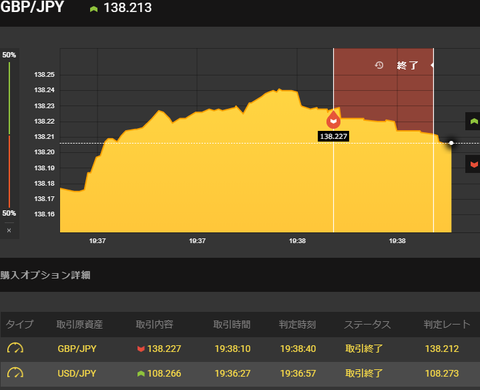The width and height of the screenshot is (480, 390).
Task: Click the red part of the sentiment bar
Action: (9, 172)
